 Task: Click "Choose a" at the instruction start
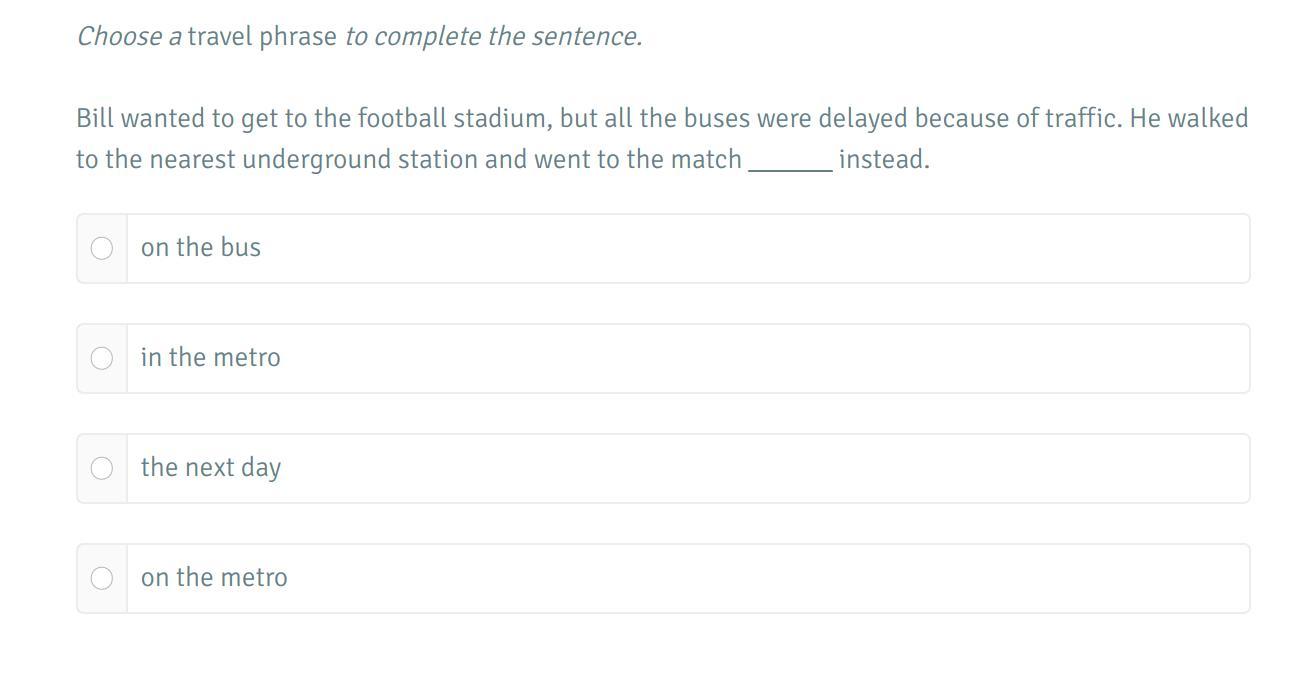[x=129, y=37]
